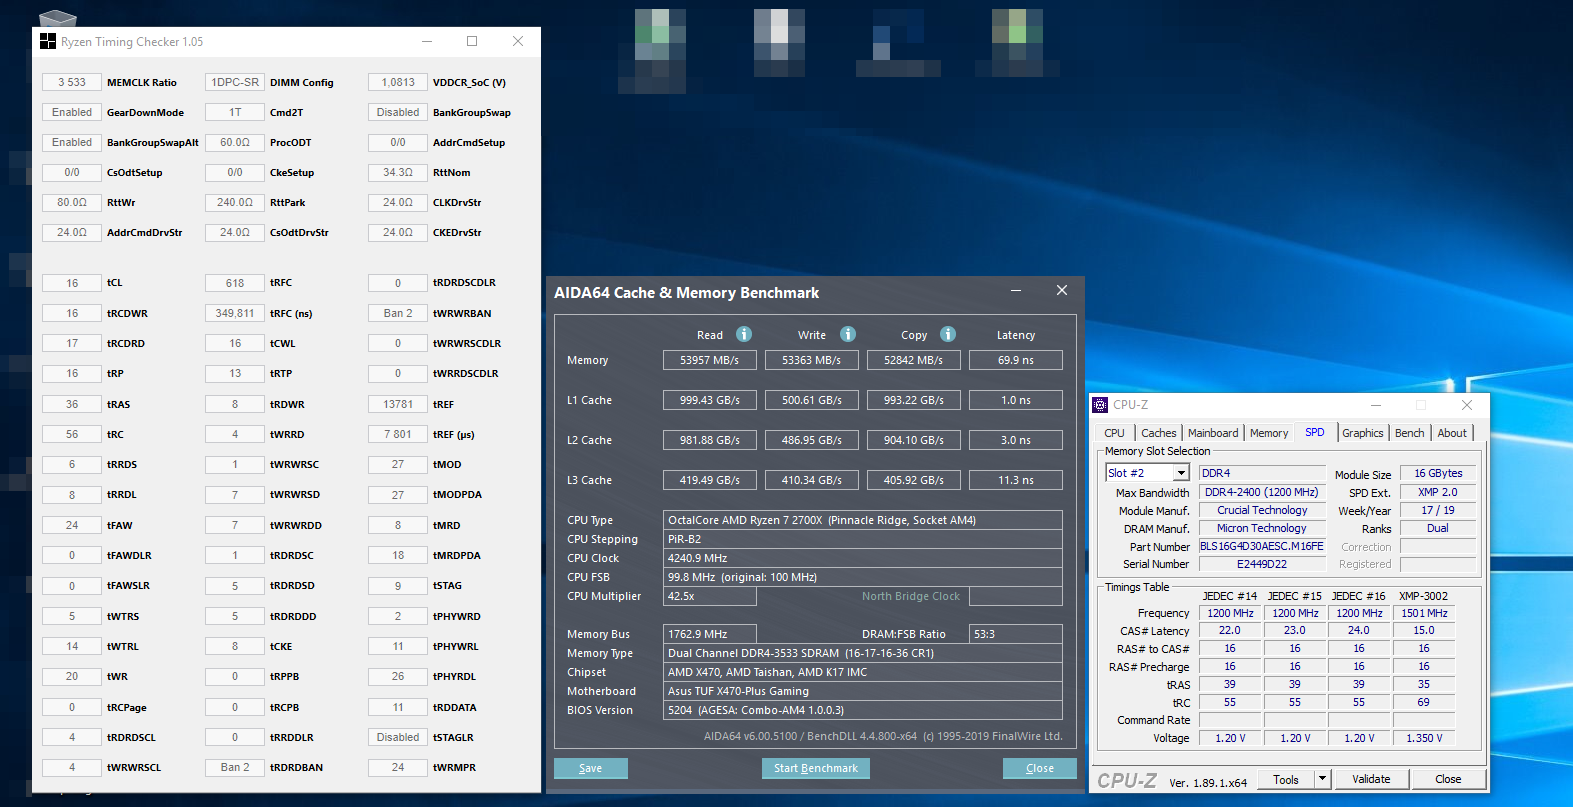Click the Tools button in CPU-Z
Viewport: 1573px width, 807px height.
tap(1286, 779)
